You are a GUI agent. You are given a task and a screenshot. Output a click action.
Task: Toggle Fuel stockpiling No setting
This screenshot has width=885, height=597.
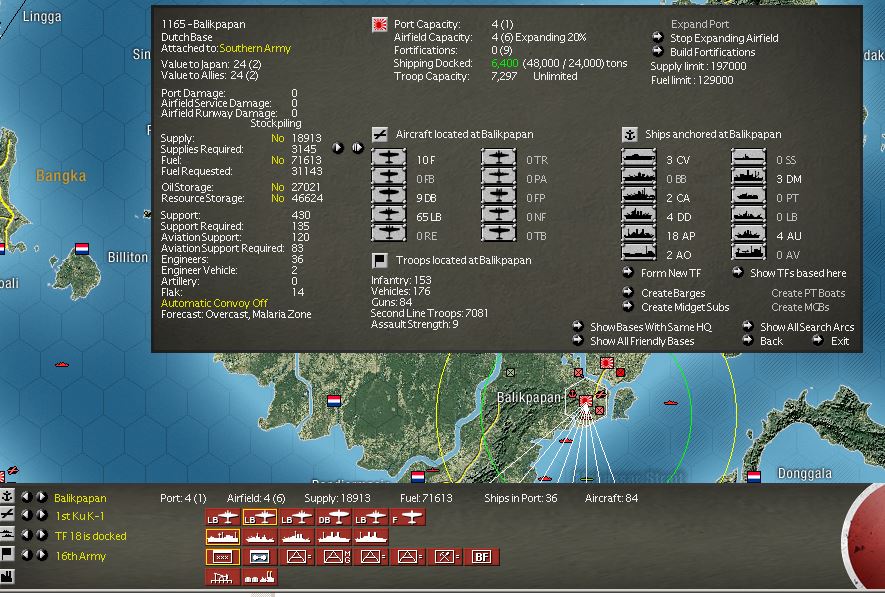coord(277,160)
